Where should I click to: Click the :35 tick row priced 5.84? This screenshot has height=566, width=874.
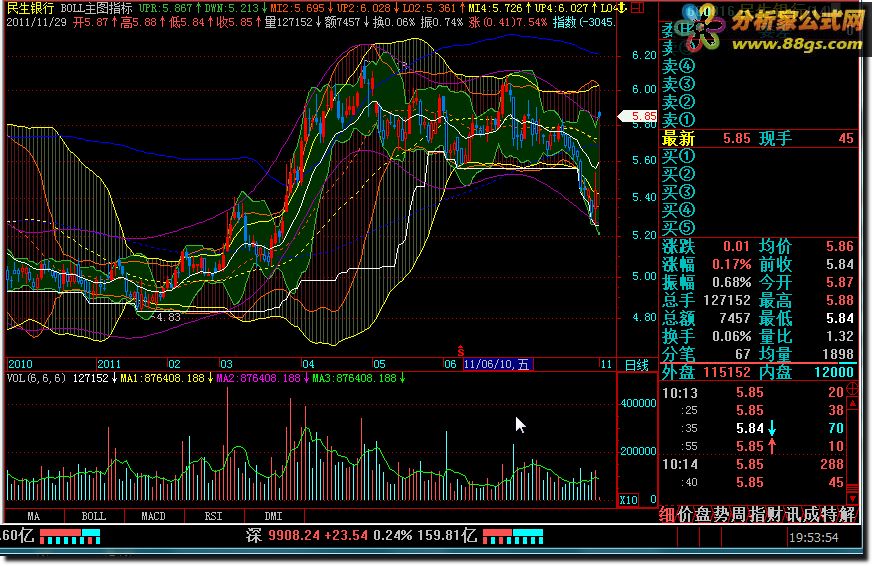coord(753,428)
